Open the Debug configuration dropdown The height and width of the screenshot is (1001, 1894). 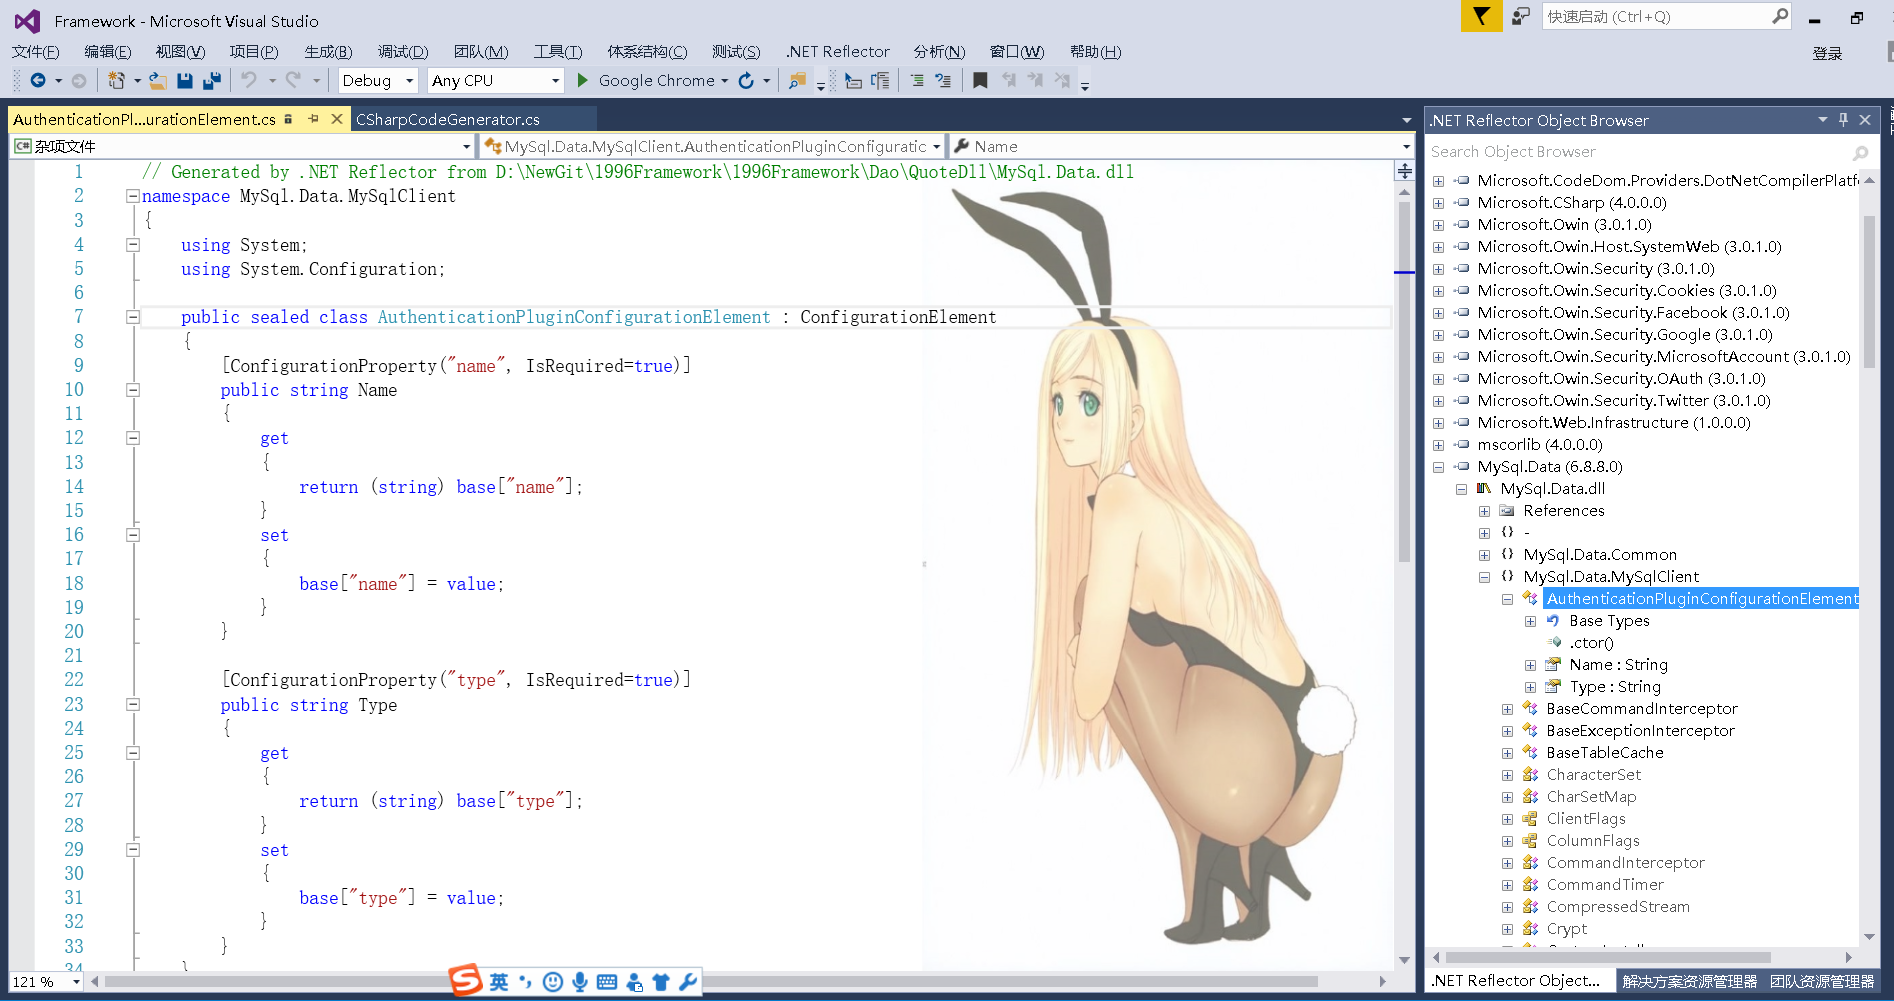[378, 81]
